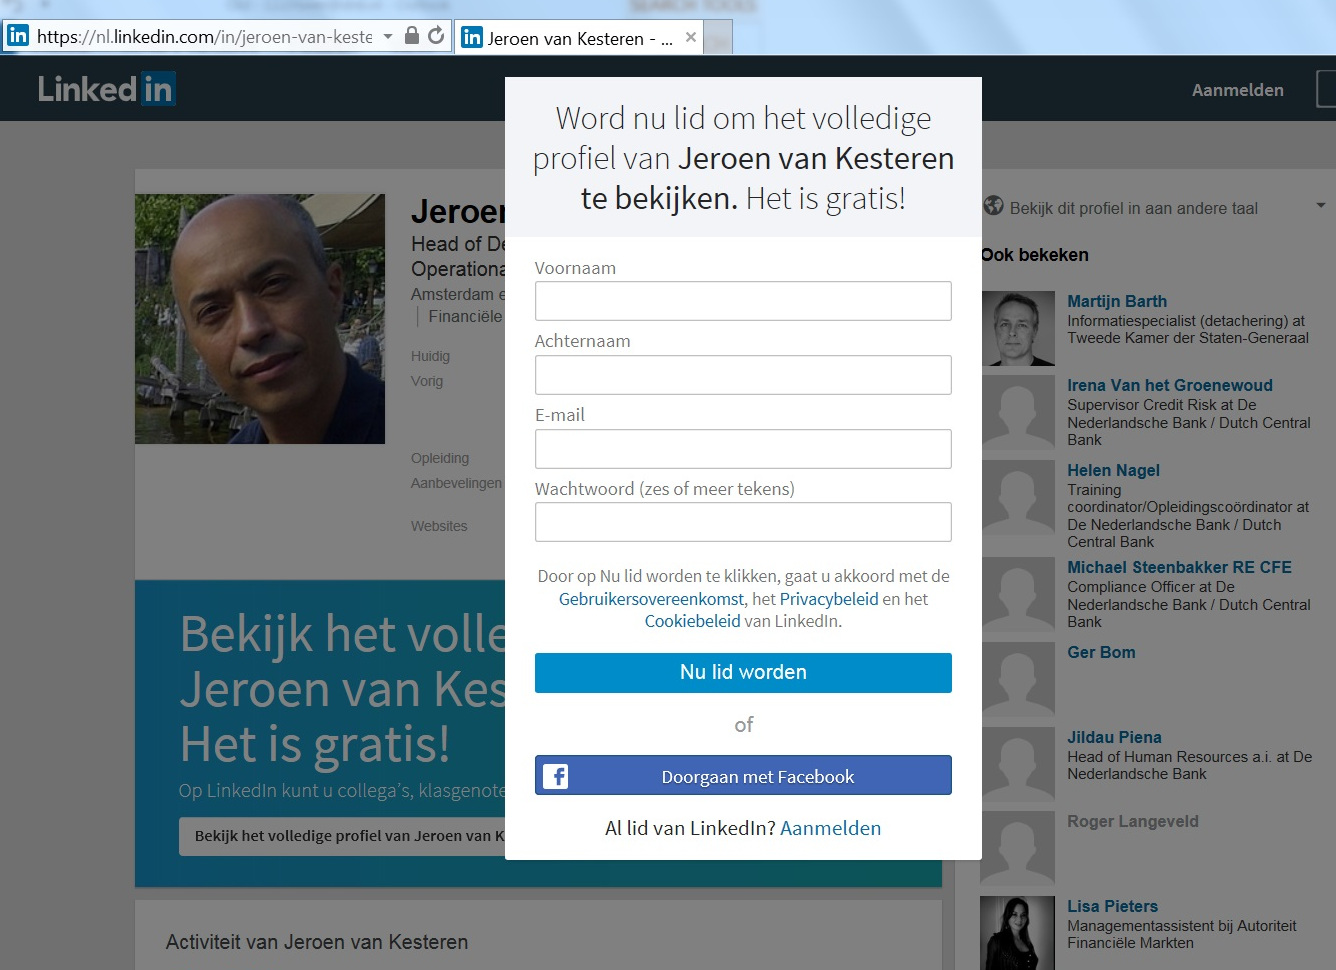Image resolution: width=1336 pixels, height=970 pixels.
Task: Open the Privacybeleid link
Action: 828,599
